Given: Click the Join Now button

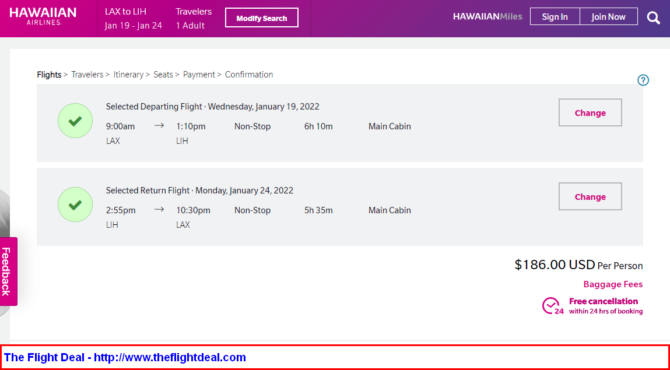Looking at the screenshot, I should coord(608,17).
